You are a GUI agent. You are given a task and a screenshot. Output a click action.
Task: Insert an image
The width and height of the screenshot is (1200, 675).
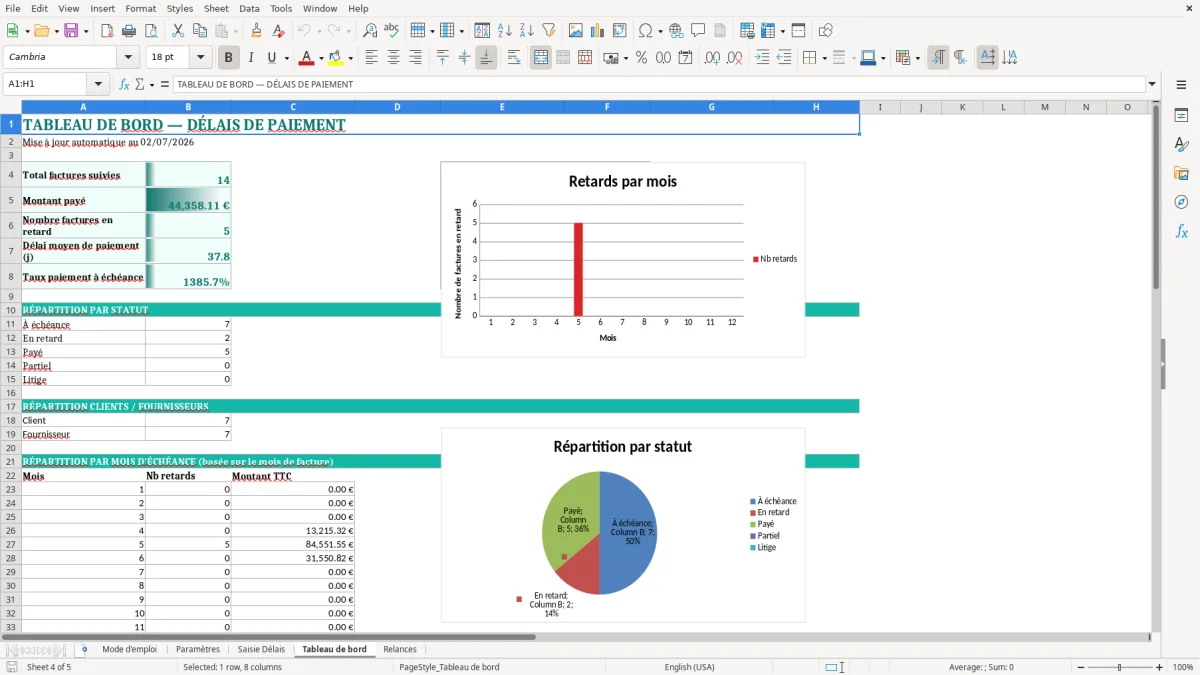576,31
